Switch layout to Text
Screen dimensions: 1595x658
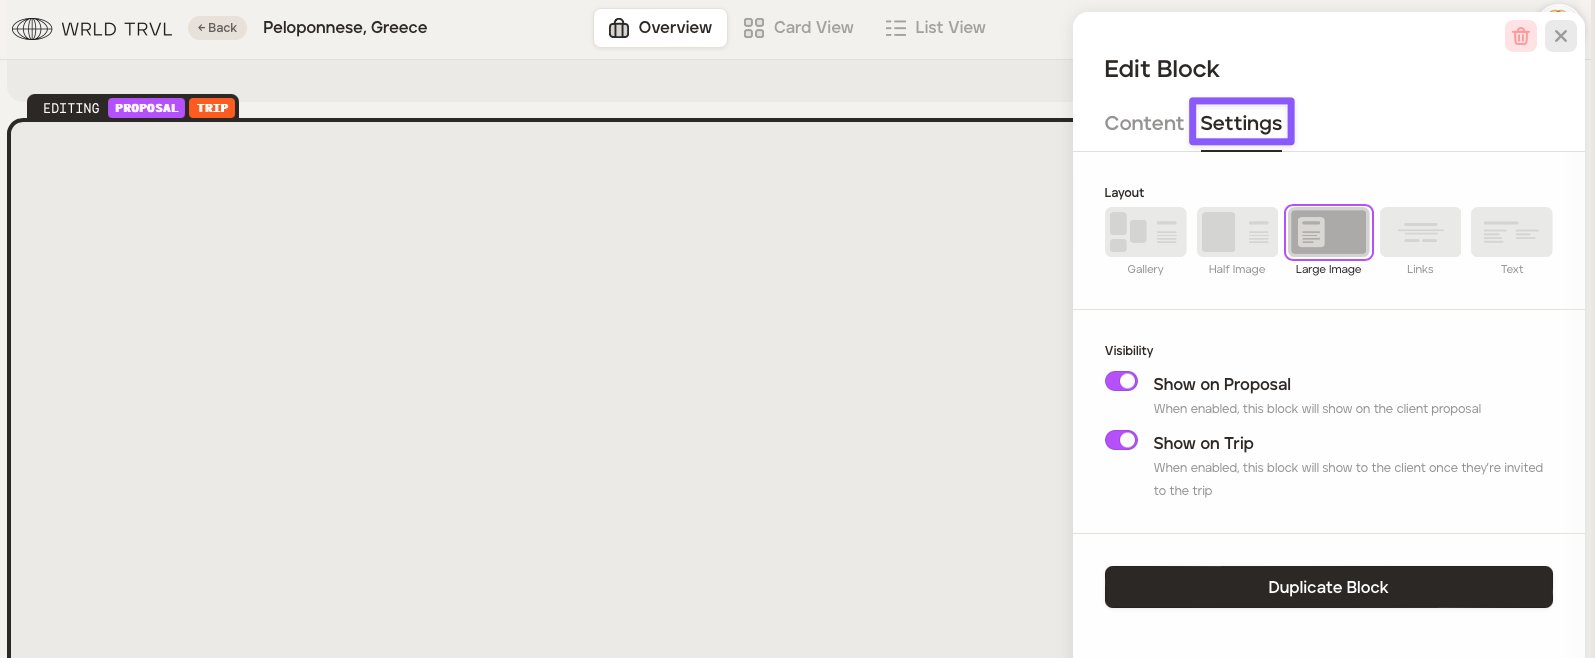(x=1511, y=232)
